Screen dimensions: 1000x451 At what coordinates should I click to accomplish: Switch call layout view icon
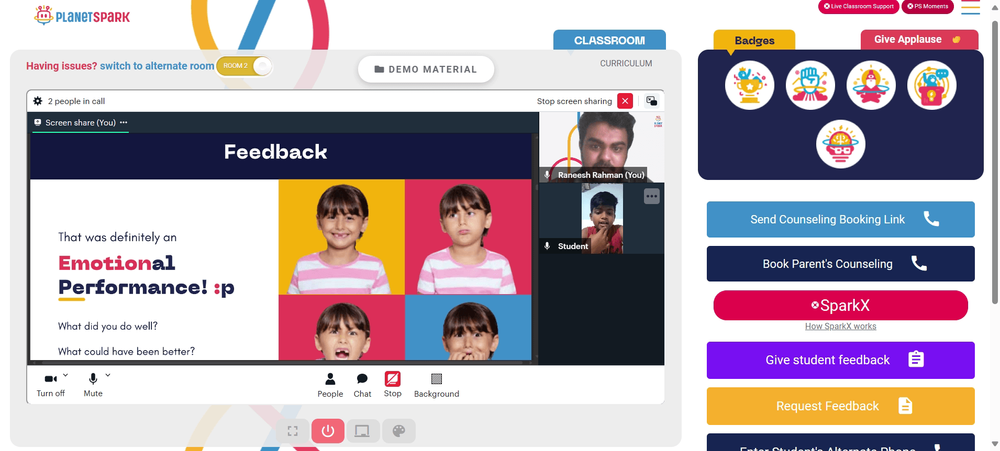point(651,101)
